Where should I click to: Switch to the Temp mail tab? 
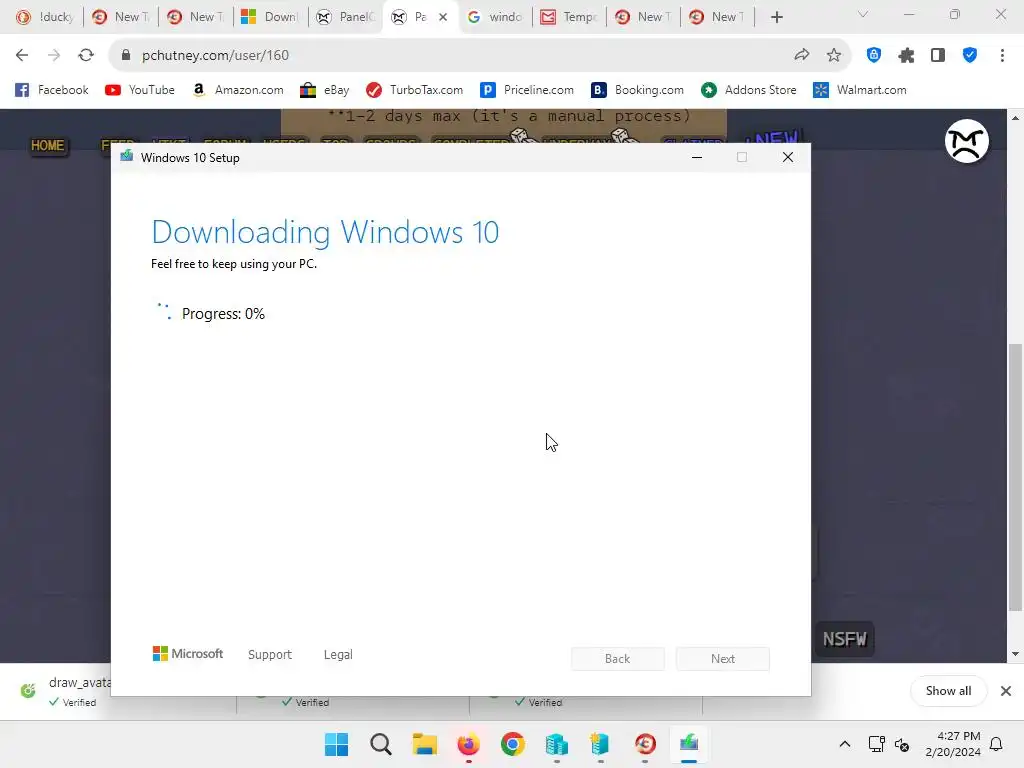click(x=569, y=17)
